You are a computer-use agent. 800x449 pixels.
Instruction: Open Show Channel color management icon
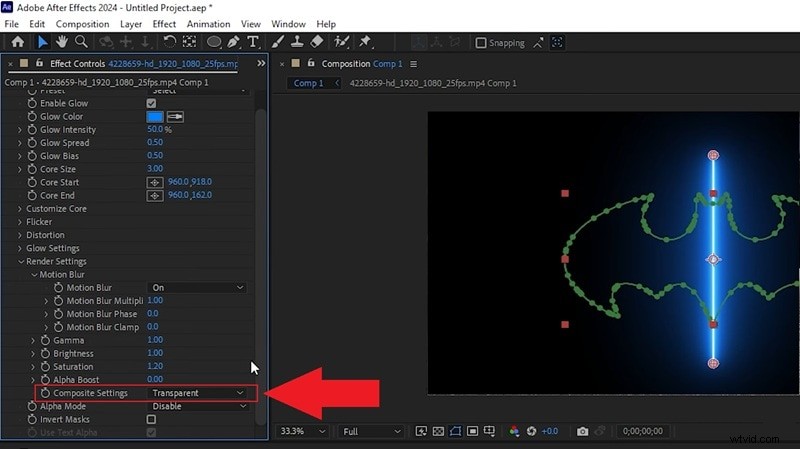click(x=514, y=432)
